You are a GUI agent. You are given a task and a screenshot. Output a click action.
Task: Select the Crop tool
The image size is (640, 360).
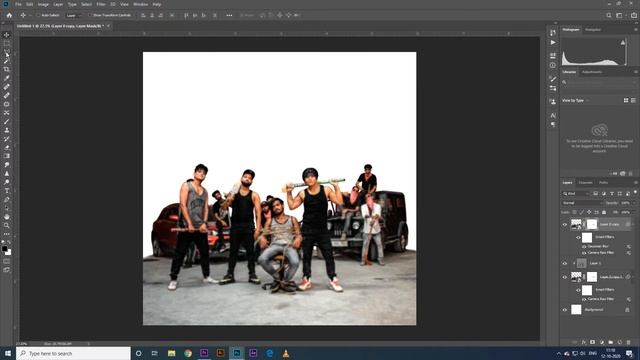[x=7, y=69]
